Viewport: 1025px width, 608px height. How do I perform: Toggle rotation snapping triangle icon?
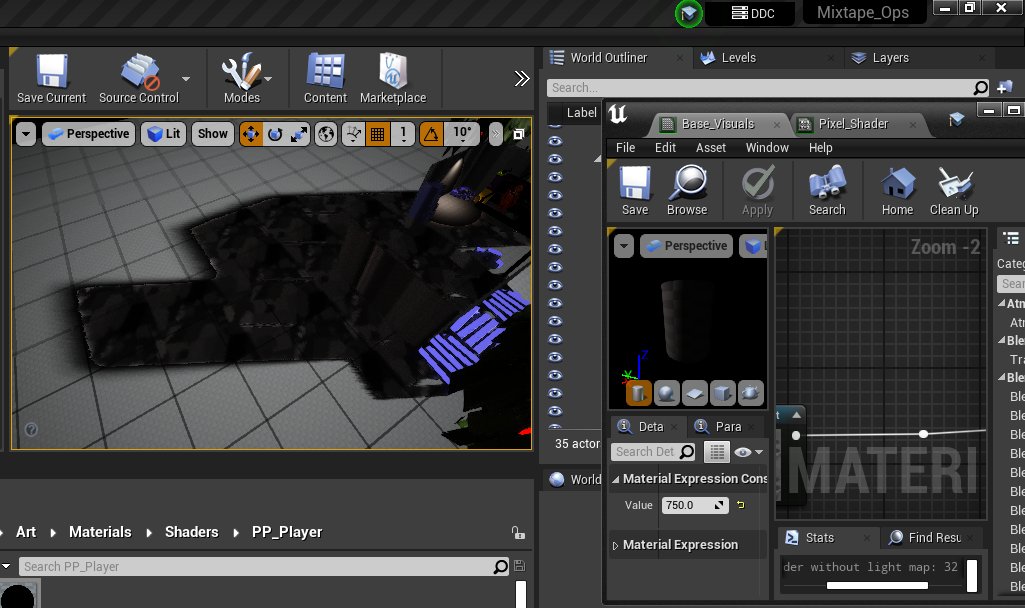click(431, 134)
